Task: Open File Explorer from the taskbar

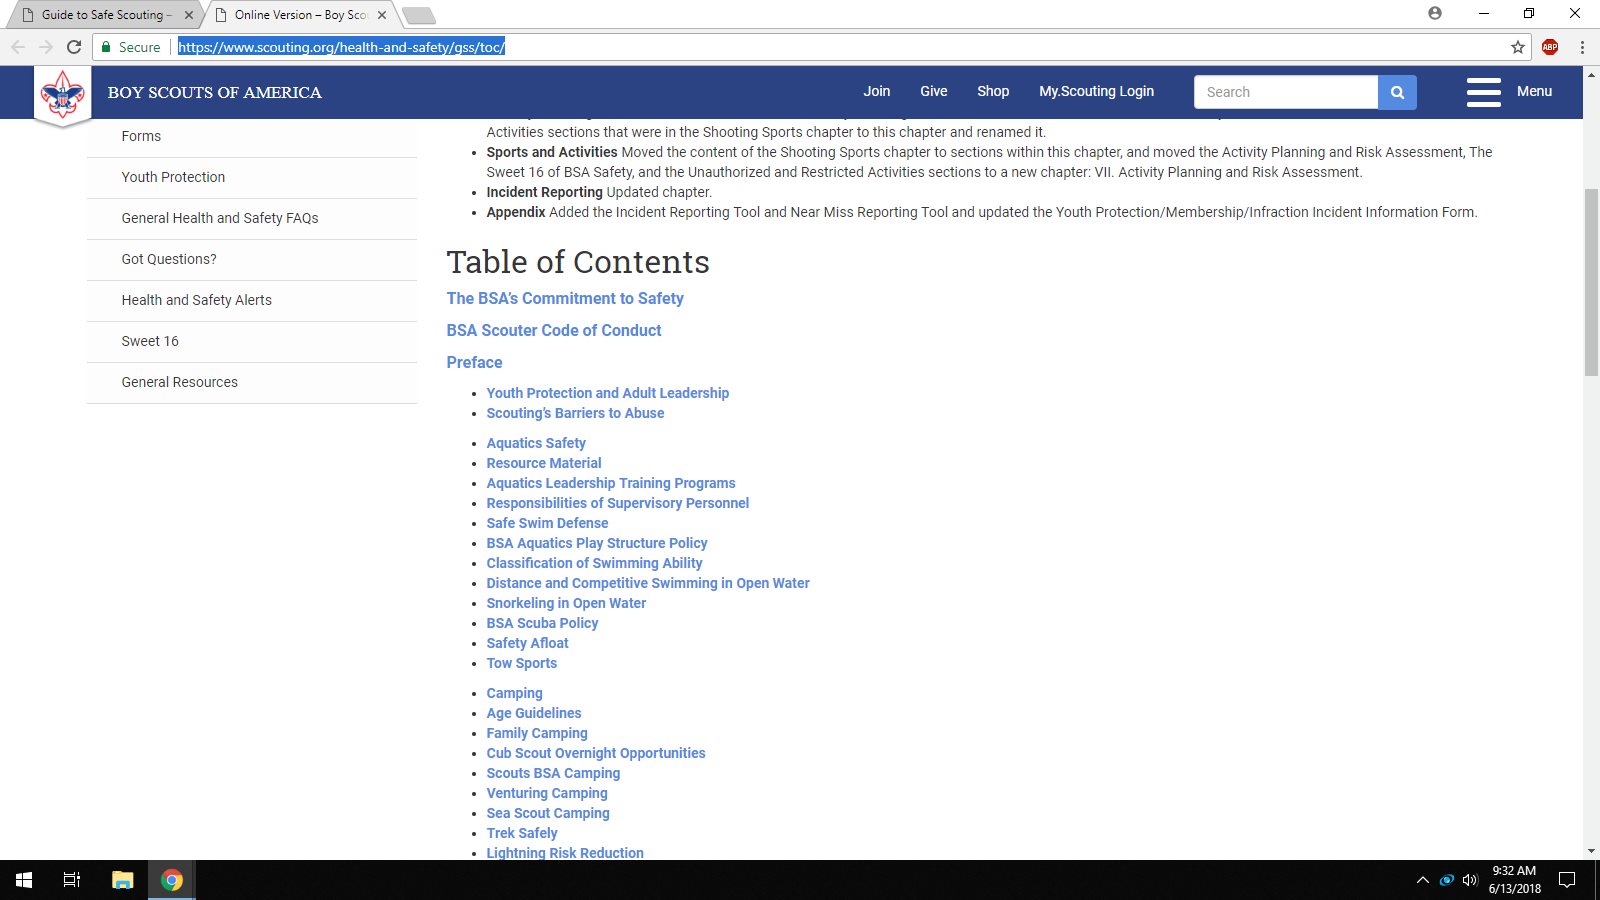Action: point(122,880)
